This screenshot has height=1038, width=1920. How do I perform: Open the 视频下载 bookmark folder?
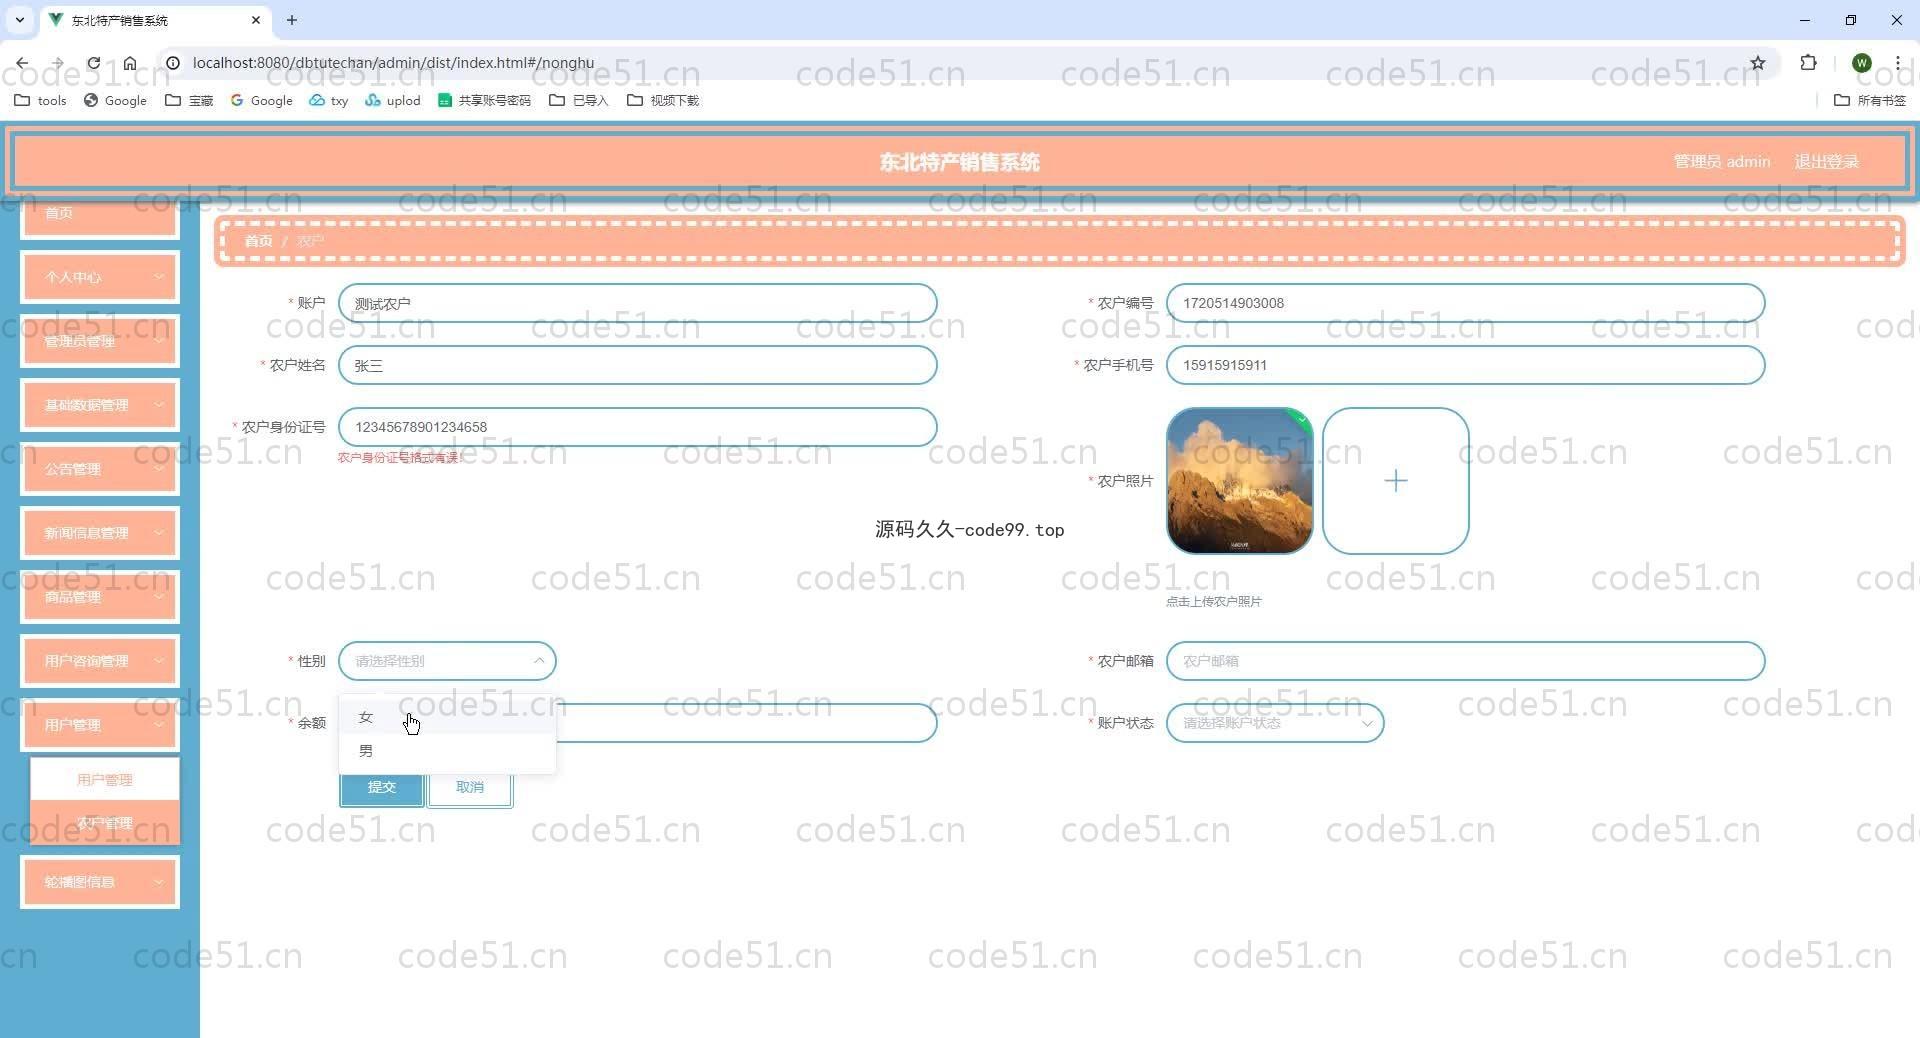[663, 100]
